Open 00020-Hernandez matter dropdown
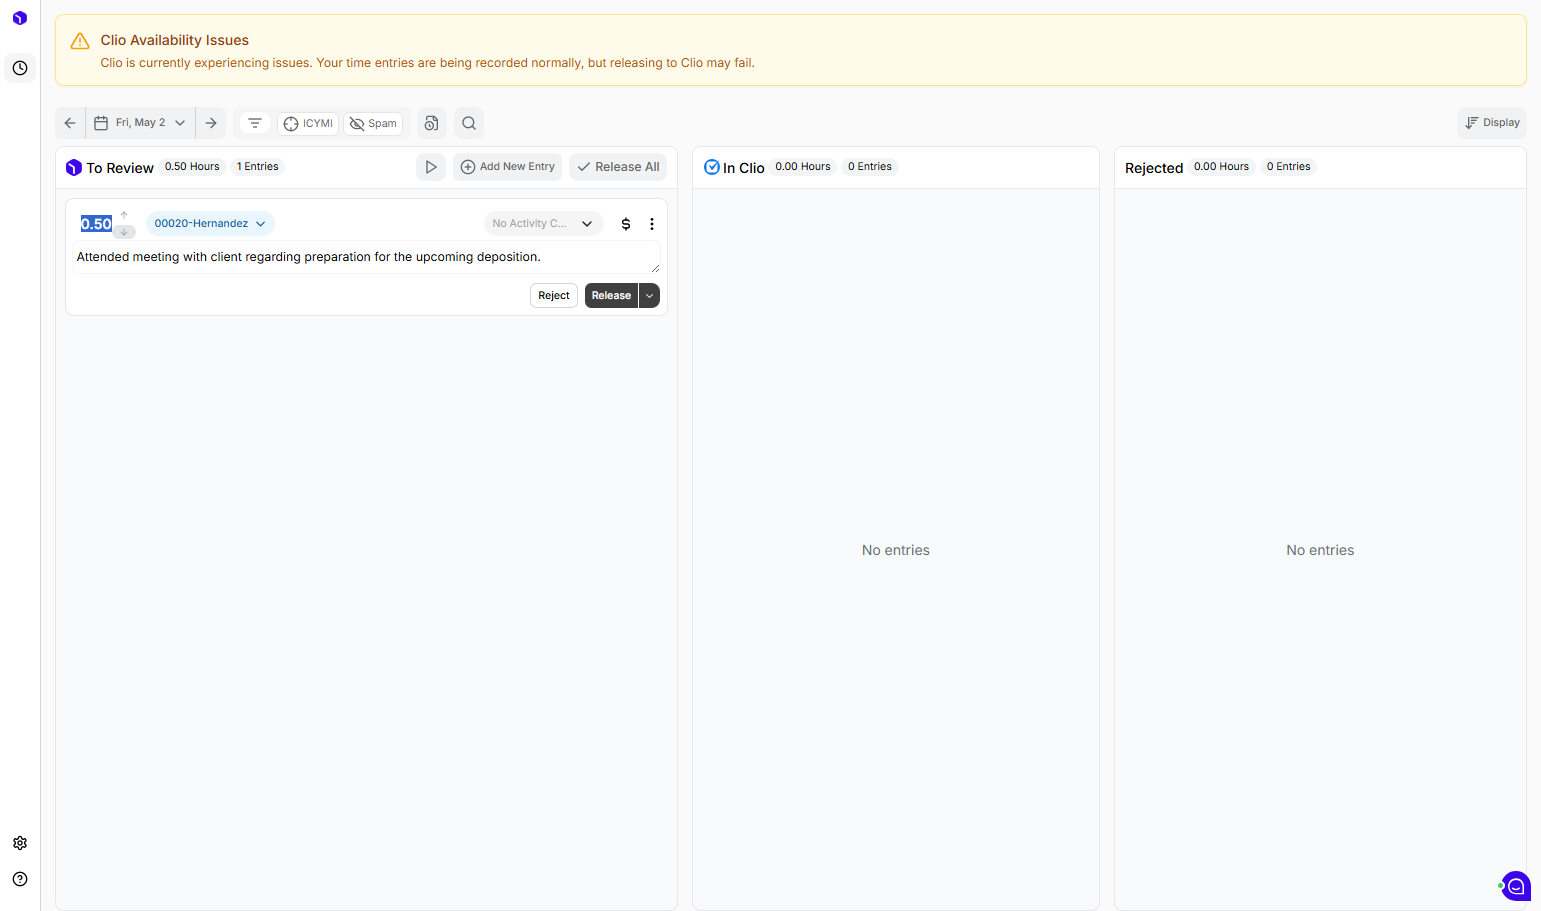 [210, 224]
